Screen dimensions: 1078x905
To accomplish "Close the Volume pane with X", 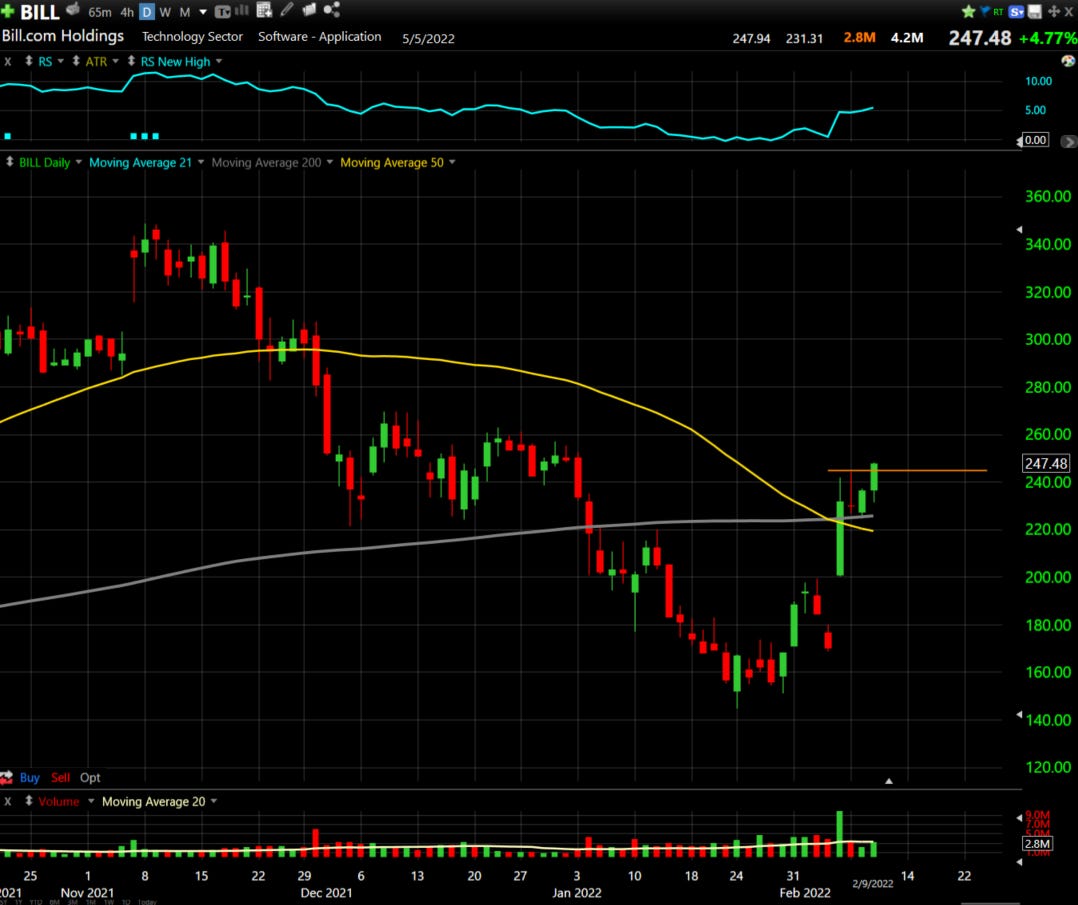I will click(8, 802).
